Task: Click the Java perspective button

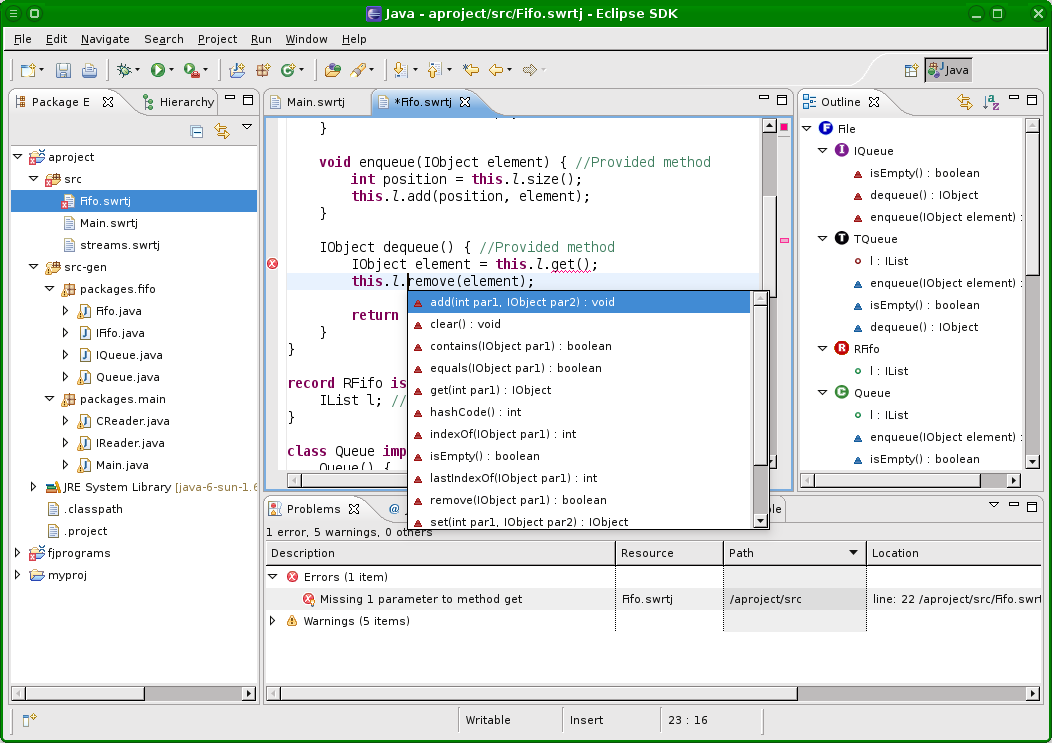Action: click(x=948, y=70)
